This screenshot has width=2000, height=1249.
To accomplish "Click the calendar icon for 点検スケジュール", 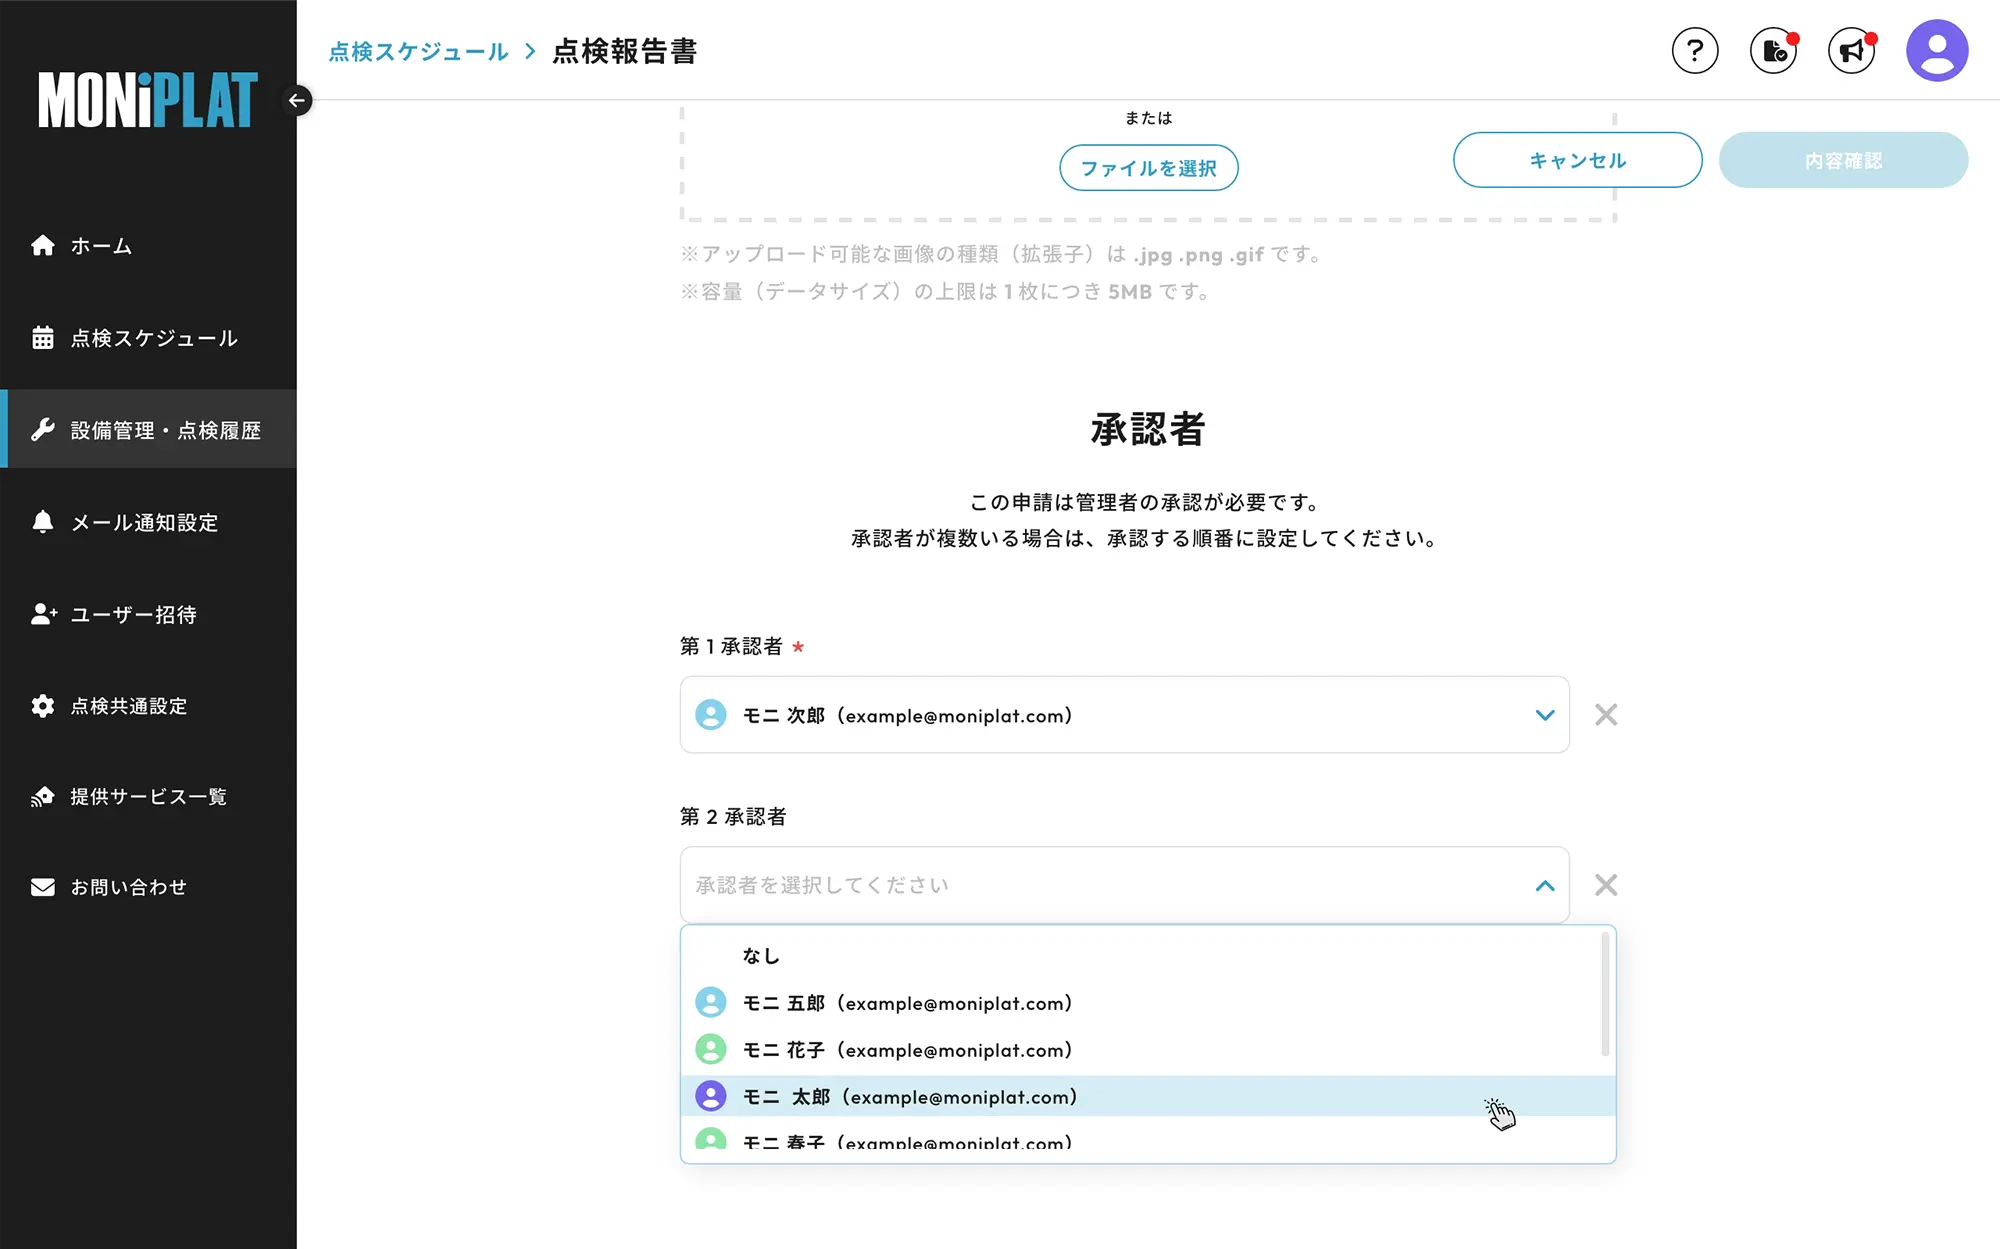I will point(43,338).
